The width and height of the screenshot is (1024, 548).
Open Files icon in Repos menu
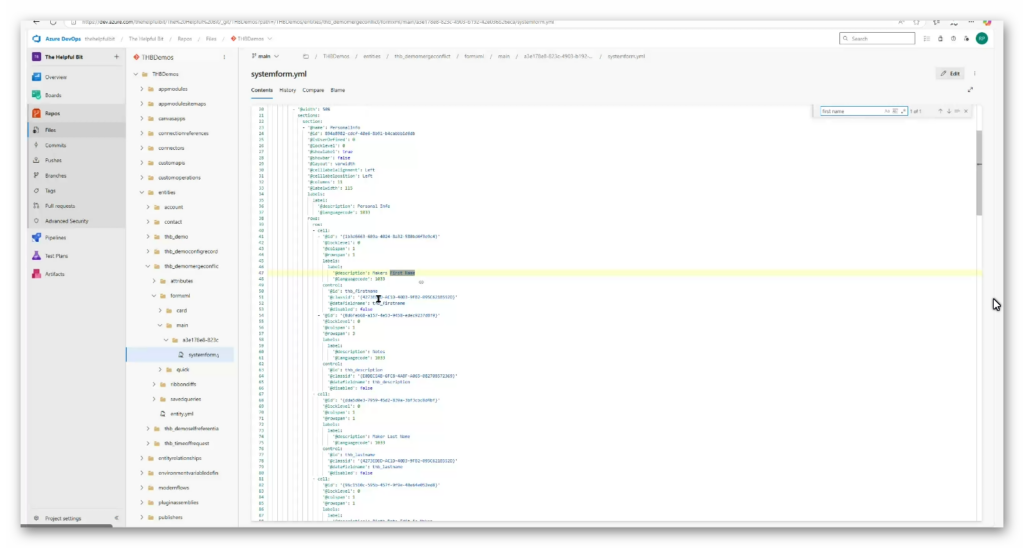point(37,130)
